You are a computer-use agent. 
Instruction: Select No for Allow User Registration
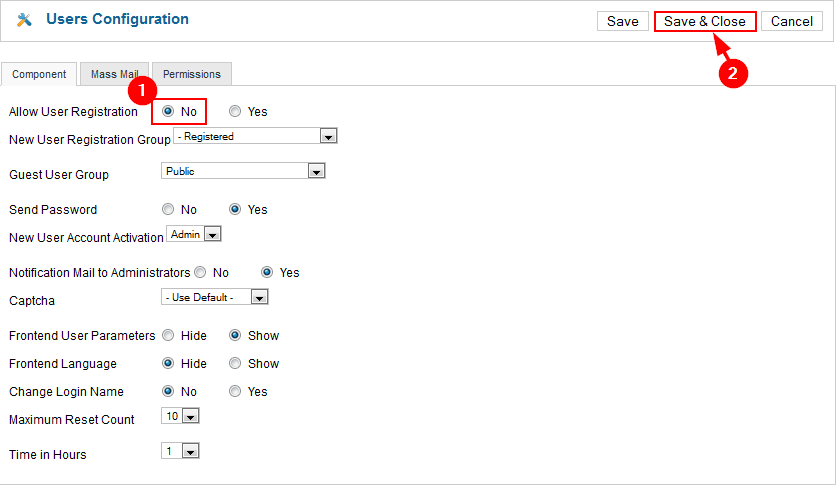point(168,111)
